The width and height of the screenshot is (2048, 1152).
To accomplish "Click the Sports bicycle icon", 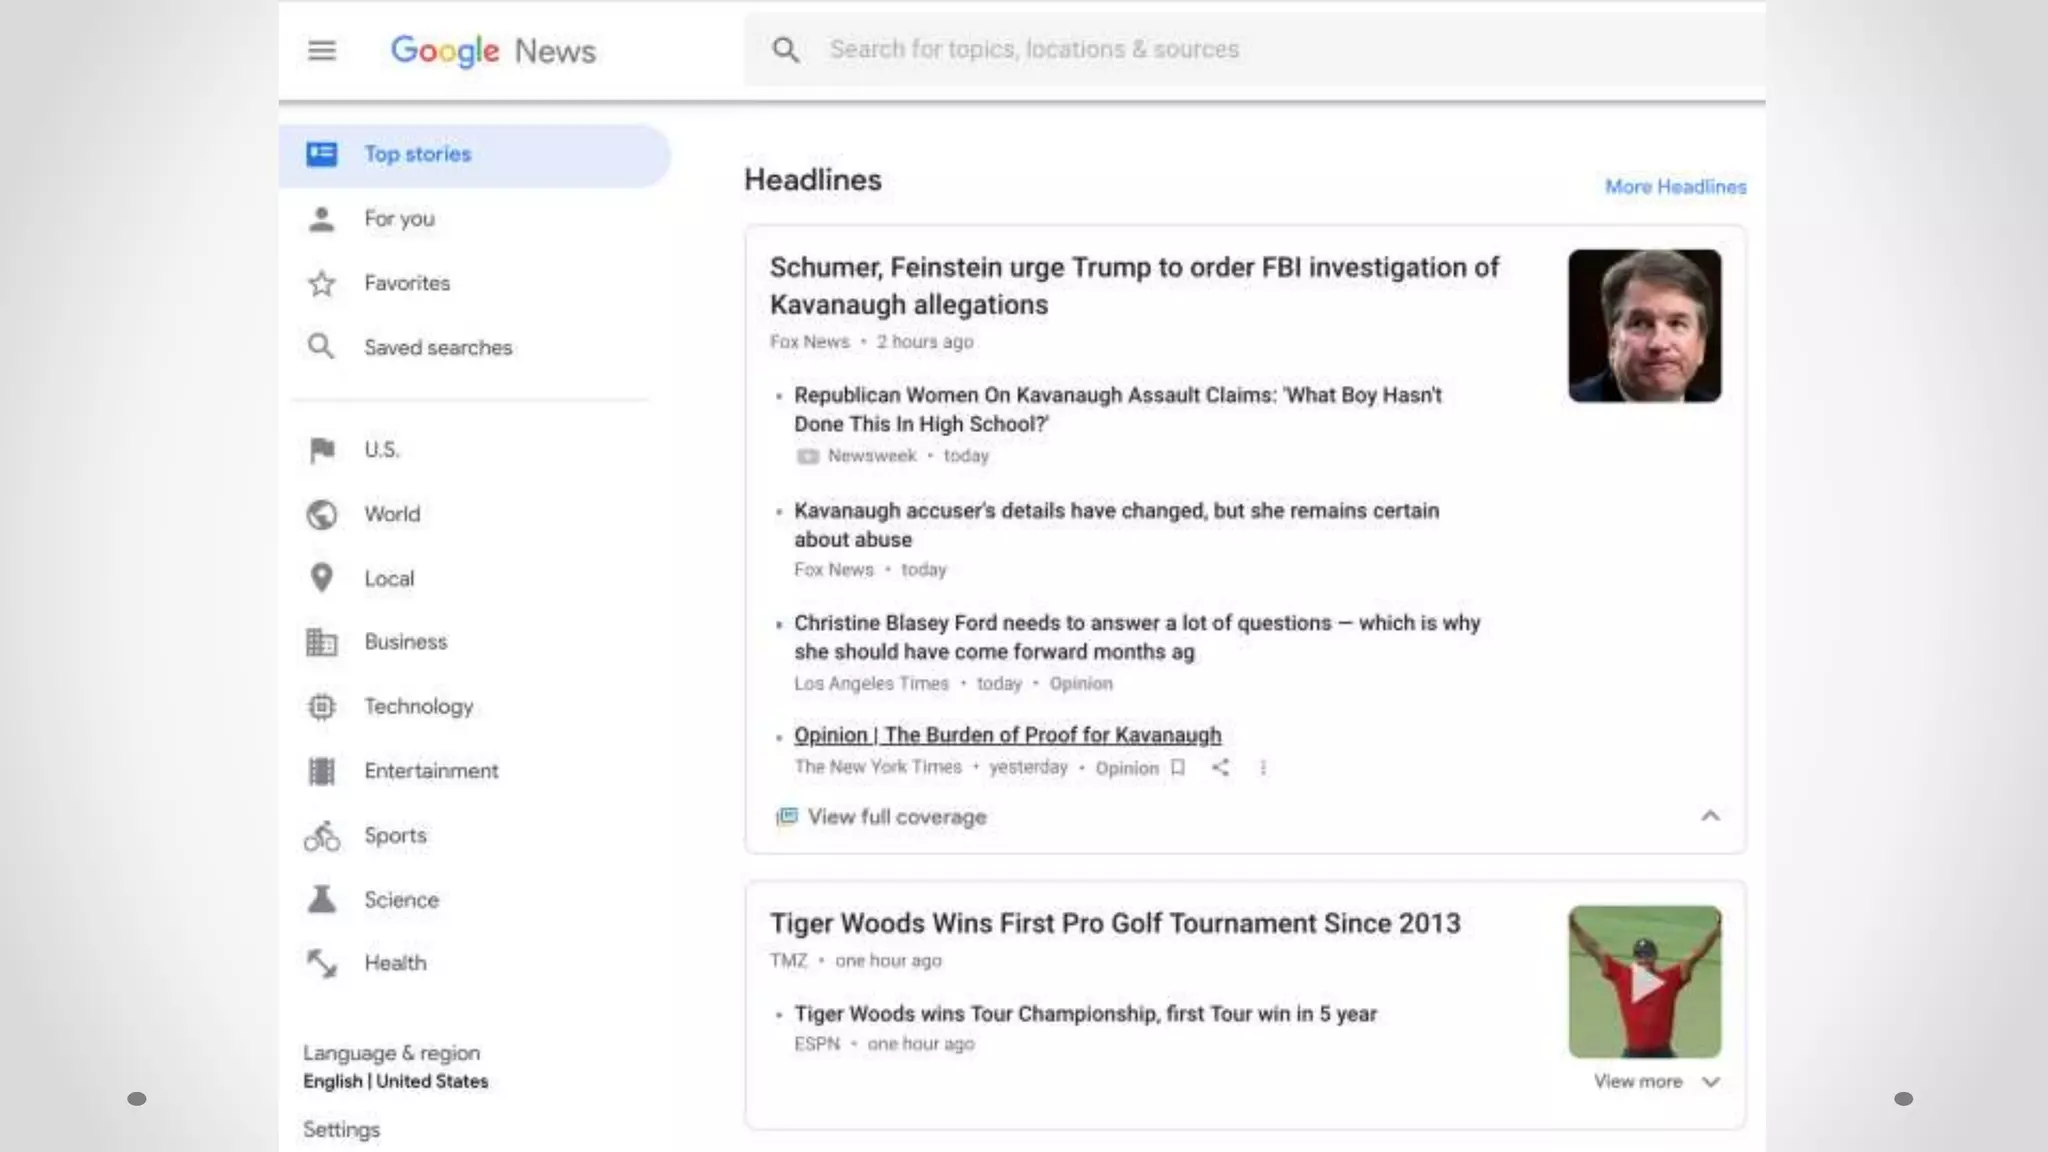I will click(321, 836).
